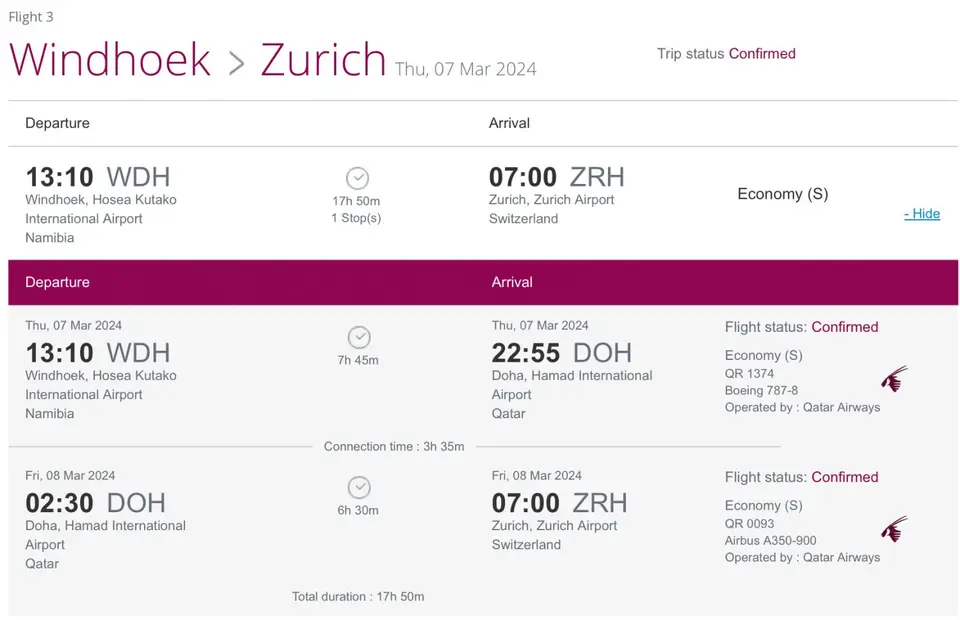The width and height of the screenshot is (960, 620).
Task: Click the Economy (S) fare class in summary row
Action: pos(782,194)
